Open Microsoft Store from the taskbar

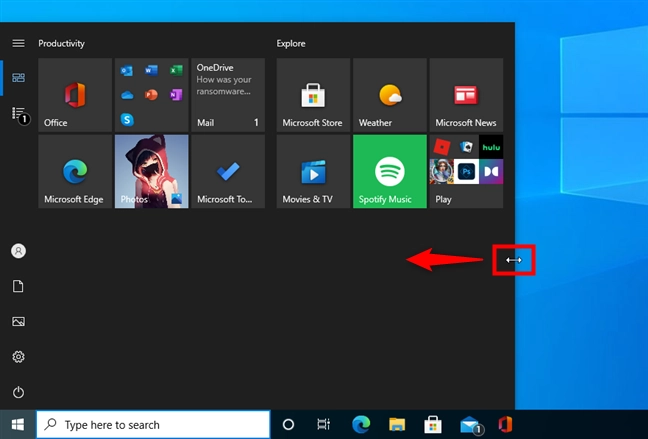coord(433,425)
